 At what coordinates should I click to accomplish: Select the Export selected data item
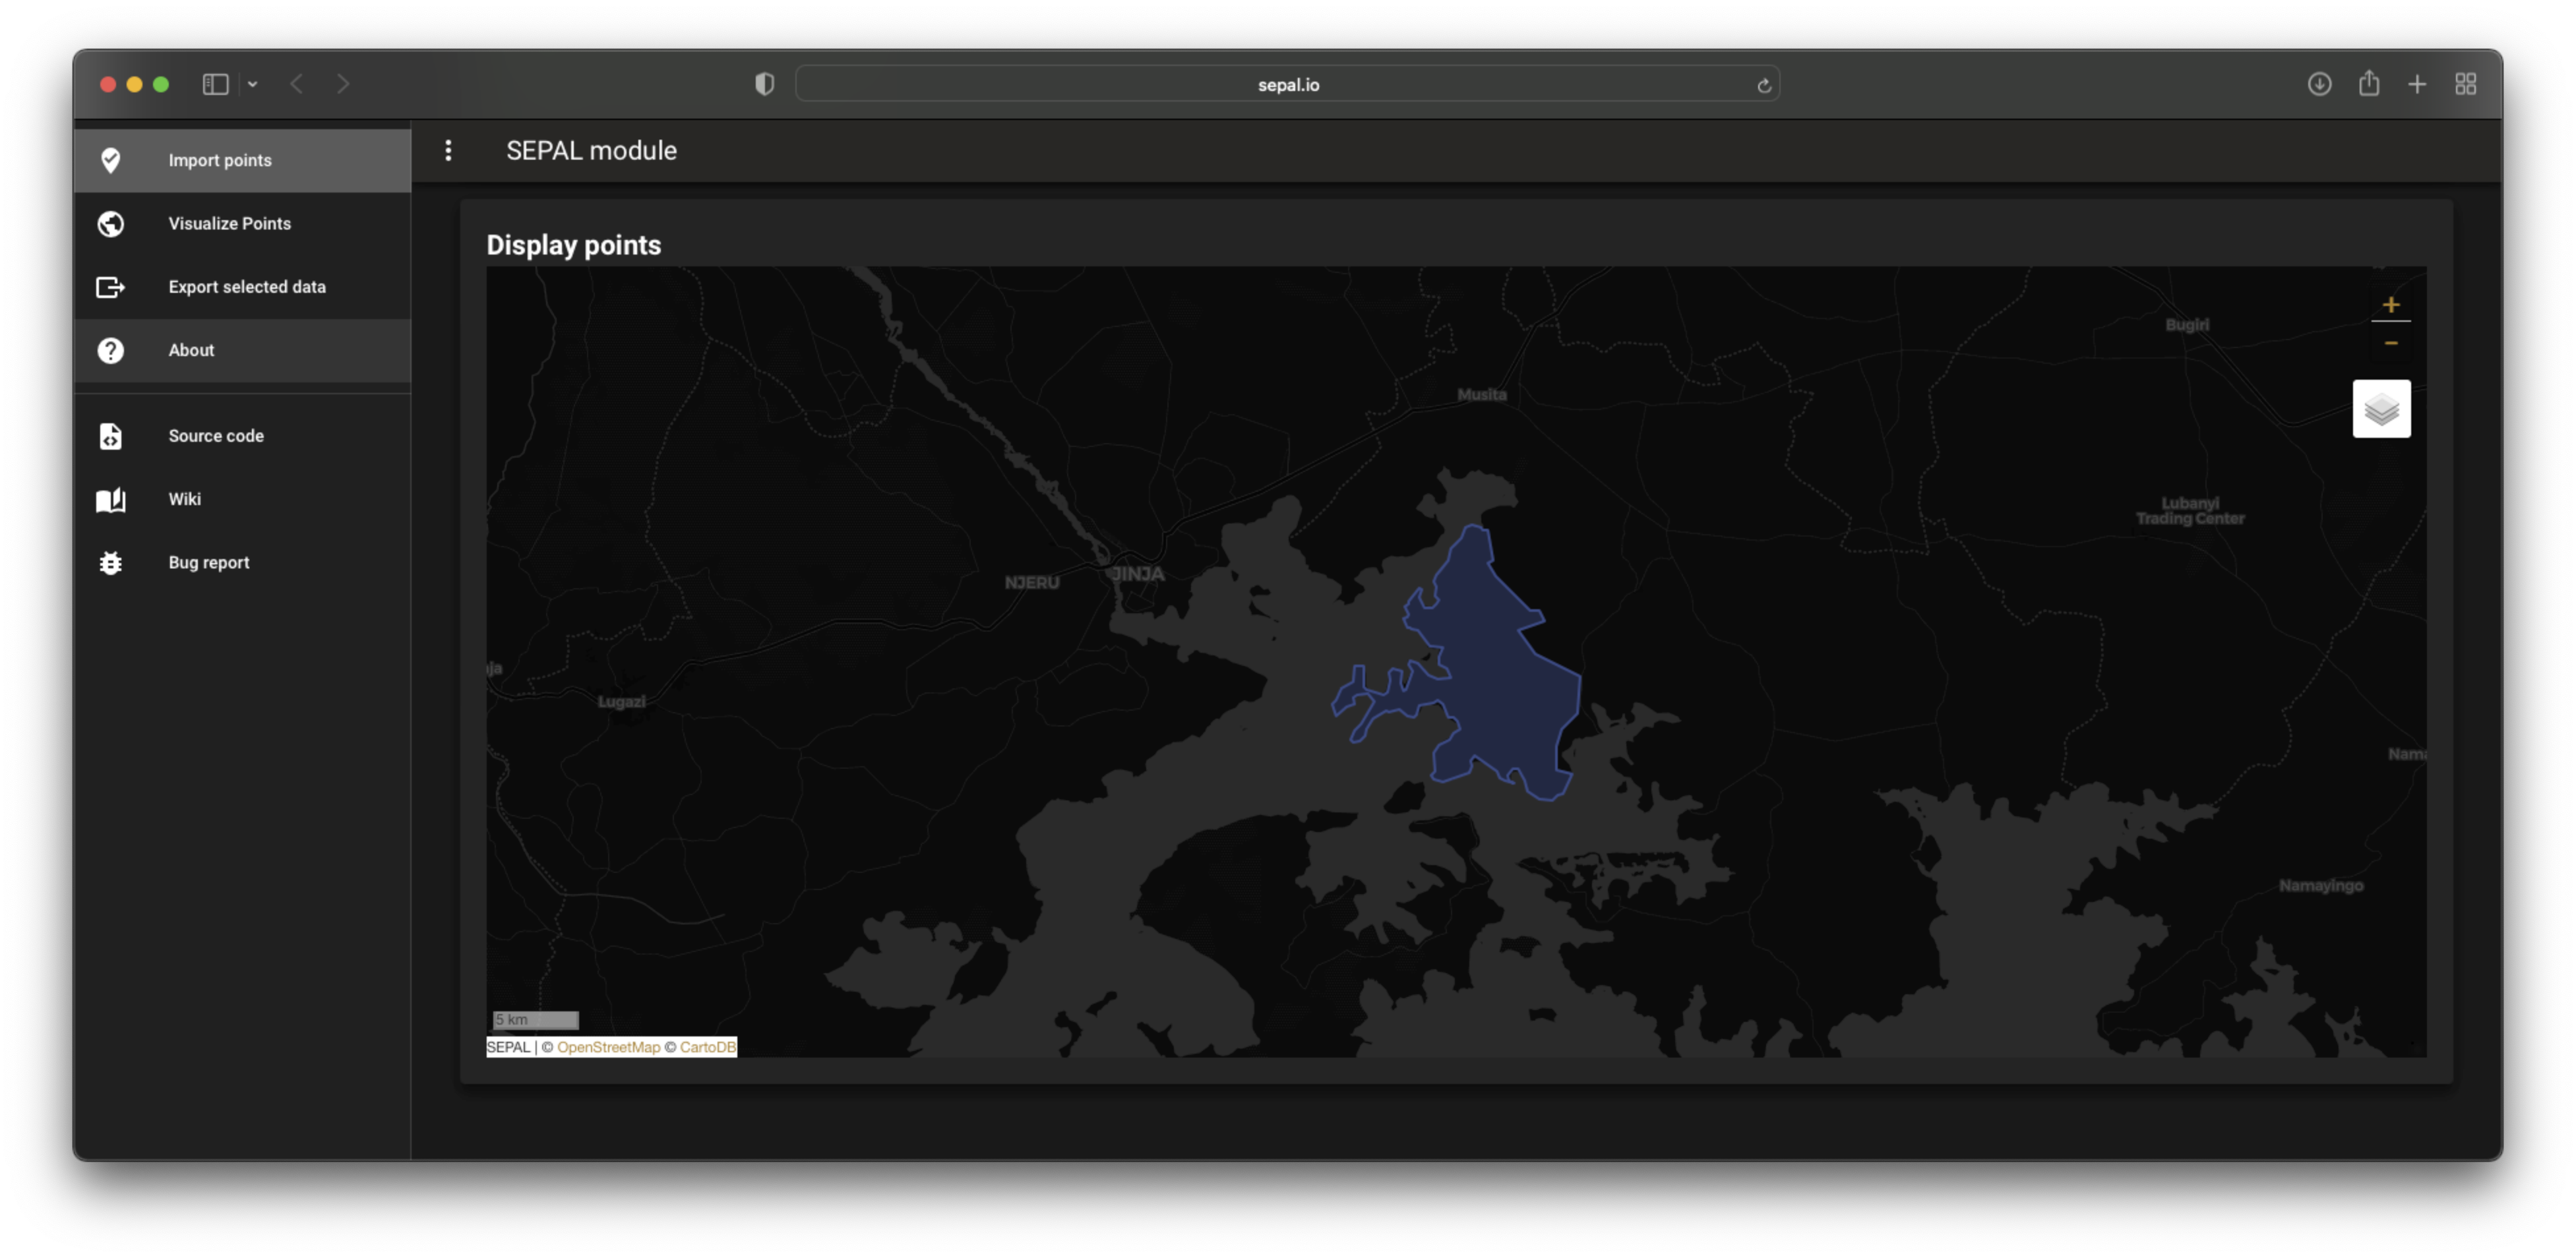(247, 287)
